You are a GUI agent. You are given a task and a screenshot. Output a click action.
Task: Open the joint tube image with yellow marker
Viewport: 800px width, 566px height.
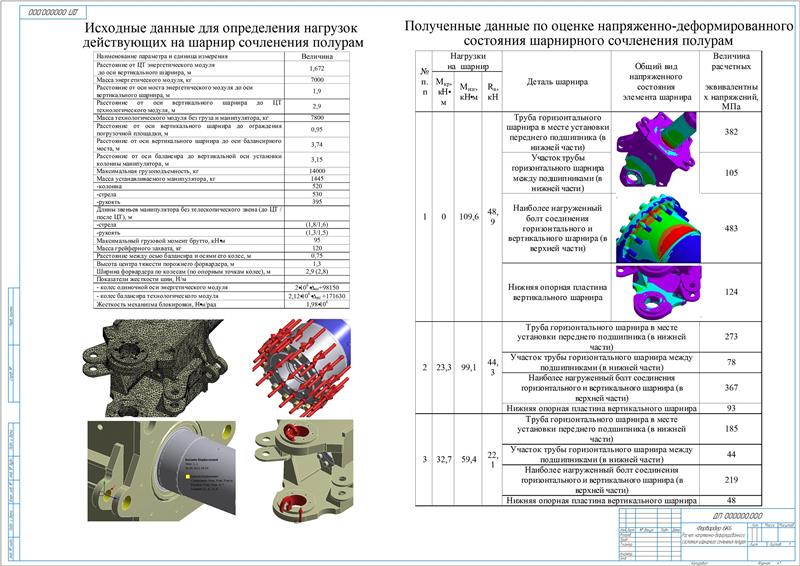tap(161, 471)
